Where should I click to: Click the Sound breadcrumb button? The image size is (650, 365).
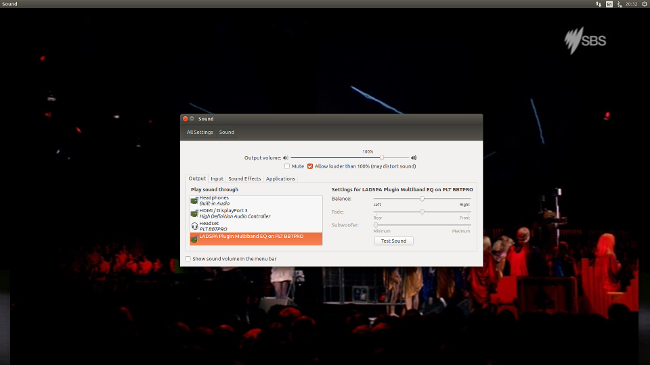tap(226, 132)
